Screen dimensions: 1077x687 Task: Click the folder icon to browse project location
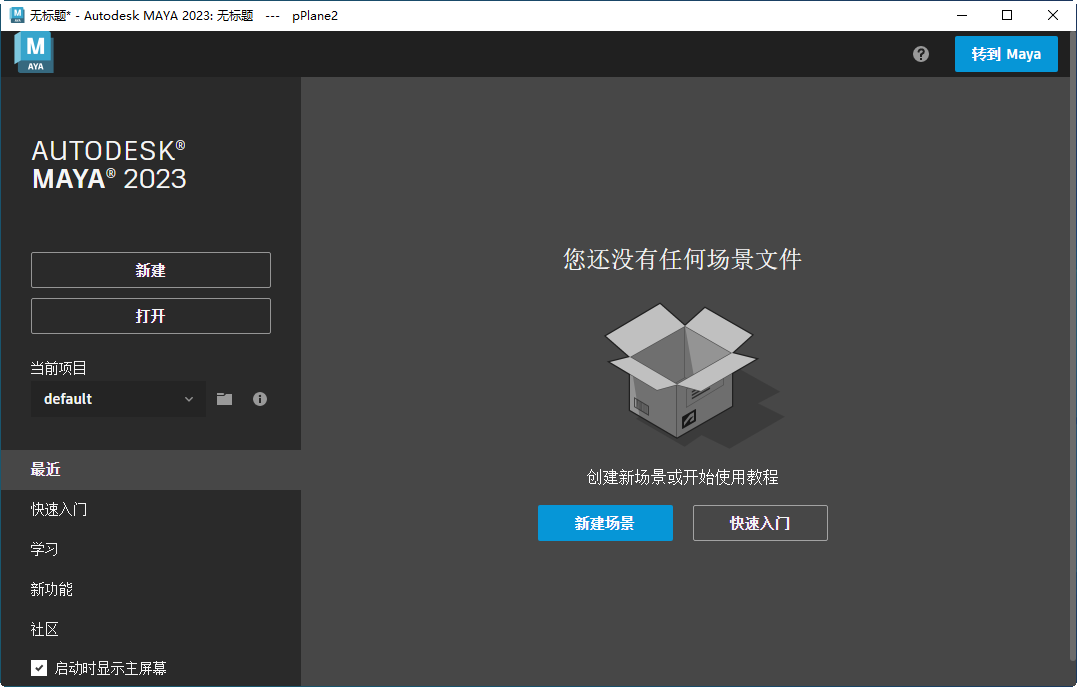pos(224,399)
